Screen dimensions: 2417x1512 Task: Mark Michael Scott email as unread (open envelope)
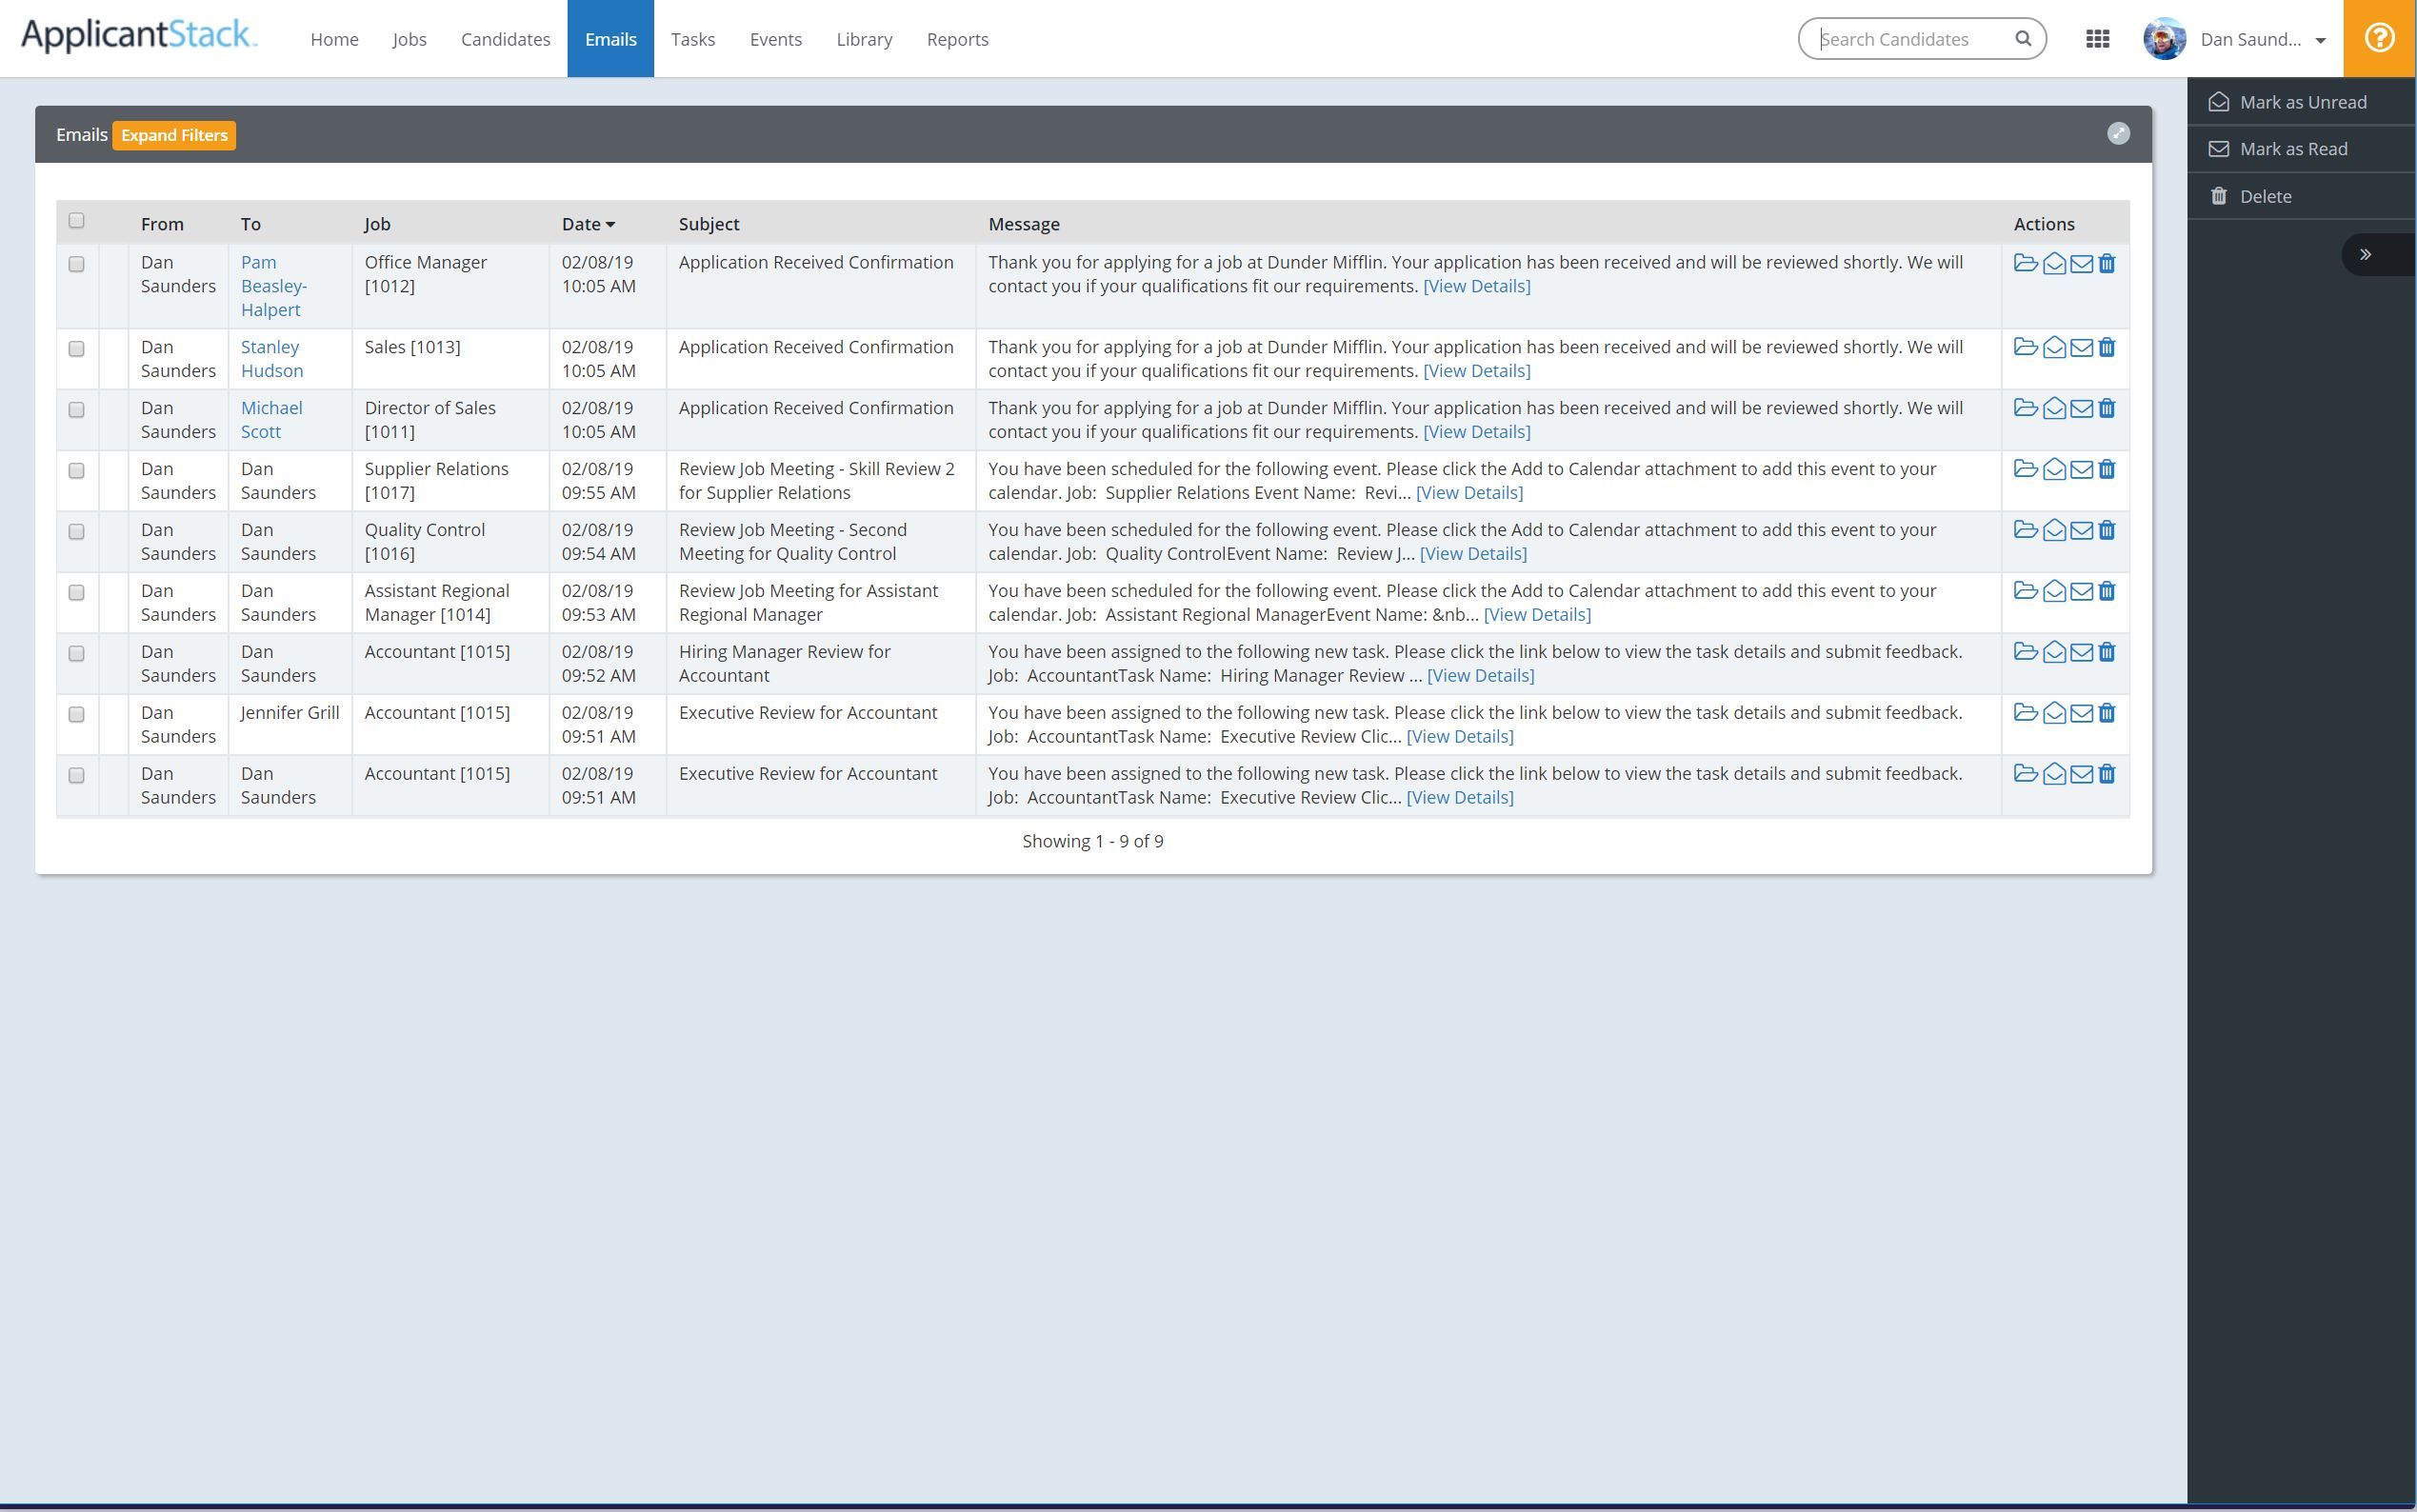click(2054, 409)
